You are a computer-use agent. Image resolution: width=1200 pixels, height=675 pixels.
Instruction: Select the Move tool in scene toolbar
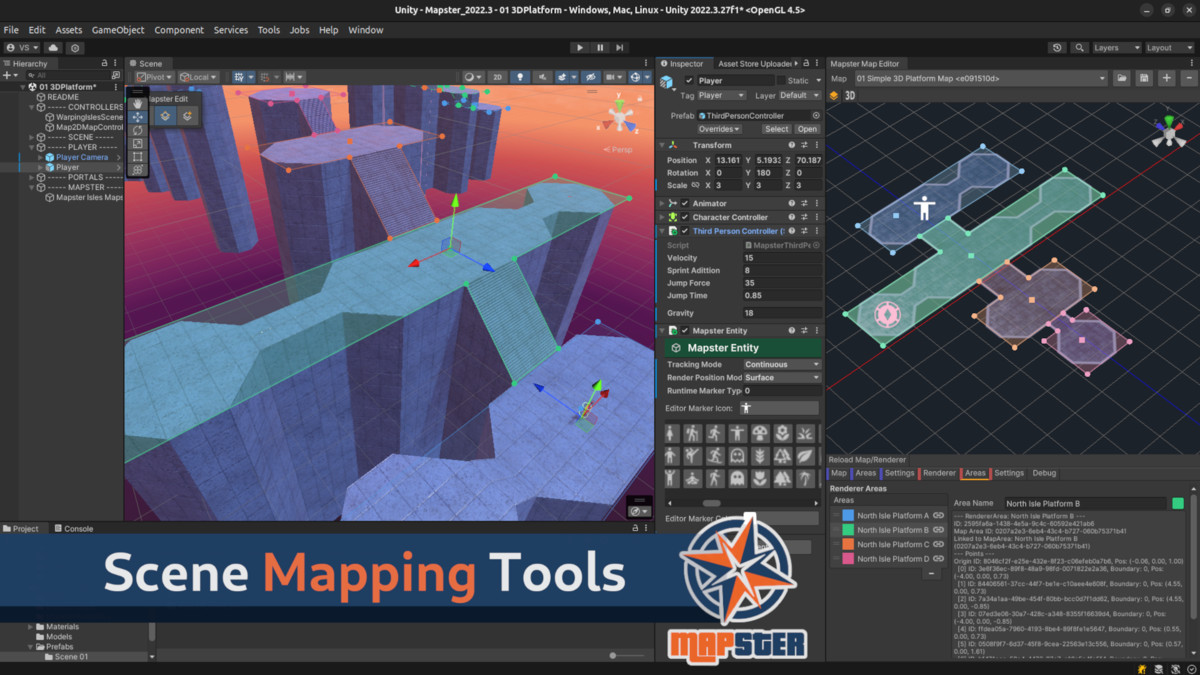(x=138, y=117)
